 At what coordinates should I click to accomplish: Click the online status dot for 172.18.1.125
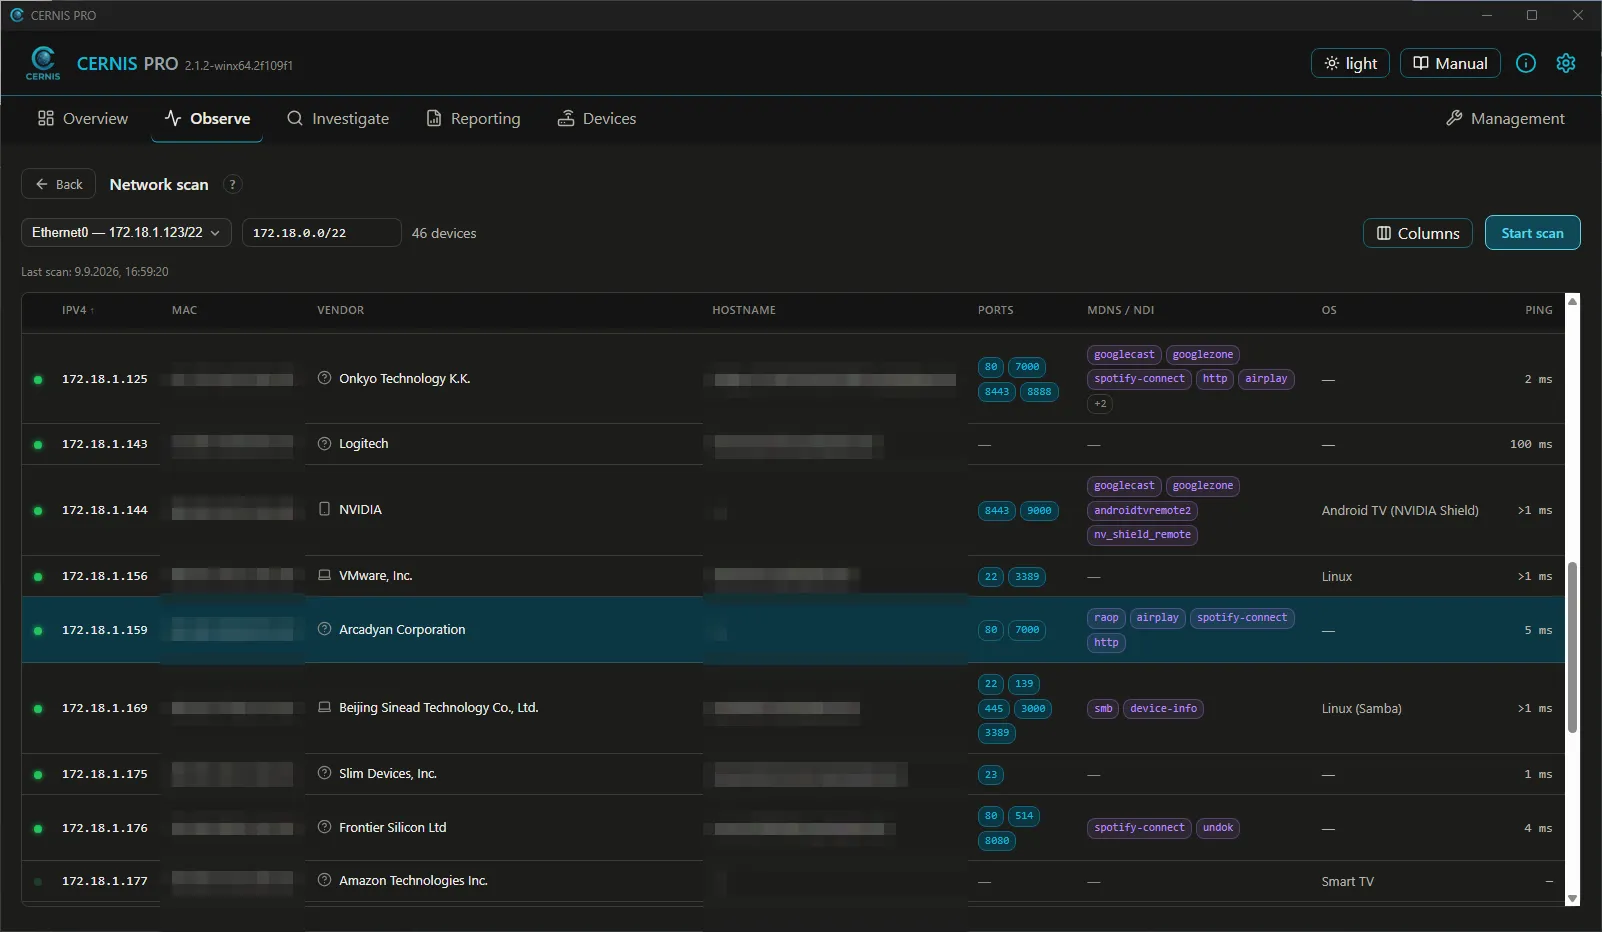[x=38, y=380]
